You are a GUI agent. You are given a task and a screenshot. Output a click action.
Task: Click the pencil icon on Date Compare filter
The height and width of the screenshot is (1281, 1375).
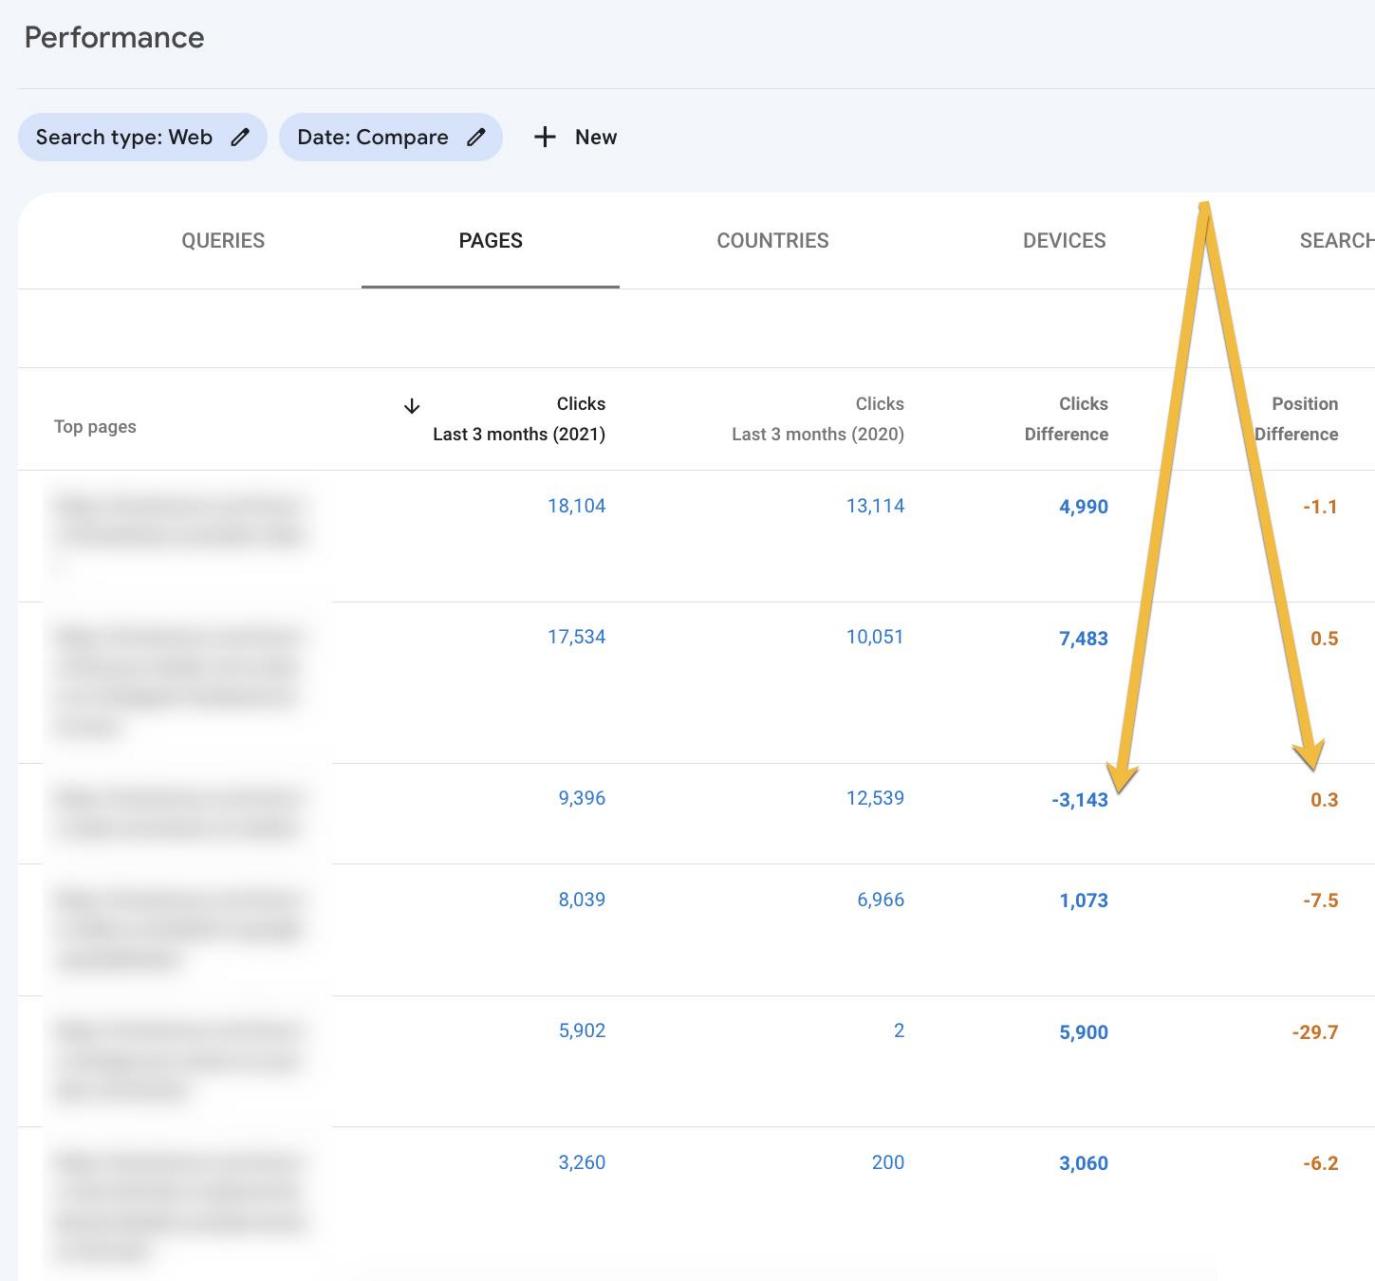(x=477, y=137)
